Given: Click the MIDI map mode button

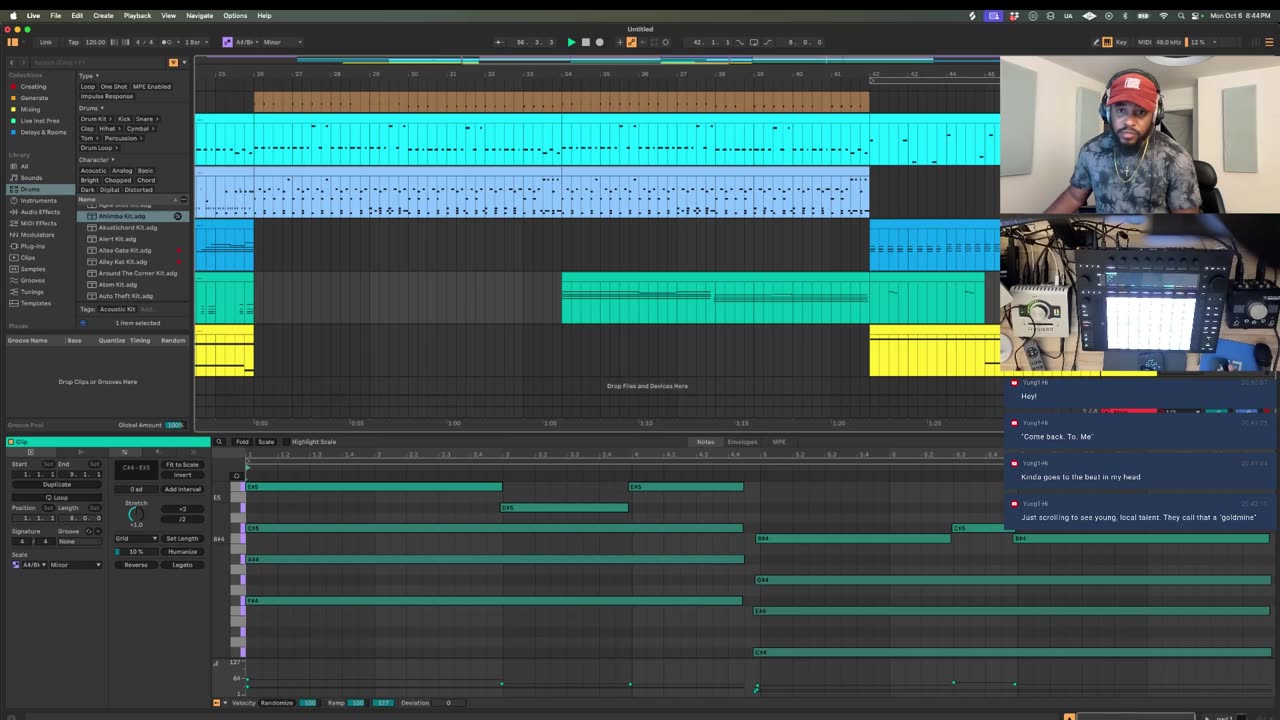Looking at the screenshot, I should 1146,42.
